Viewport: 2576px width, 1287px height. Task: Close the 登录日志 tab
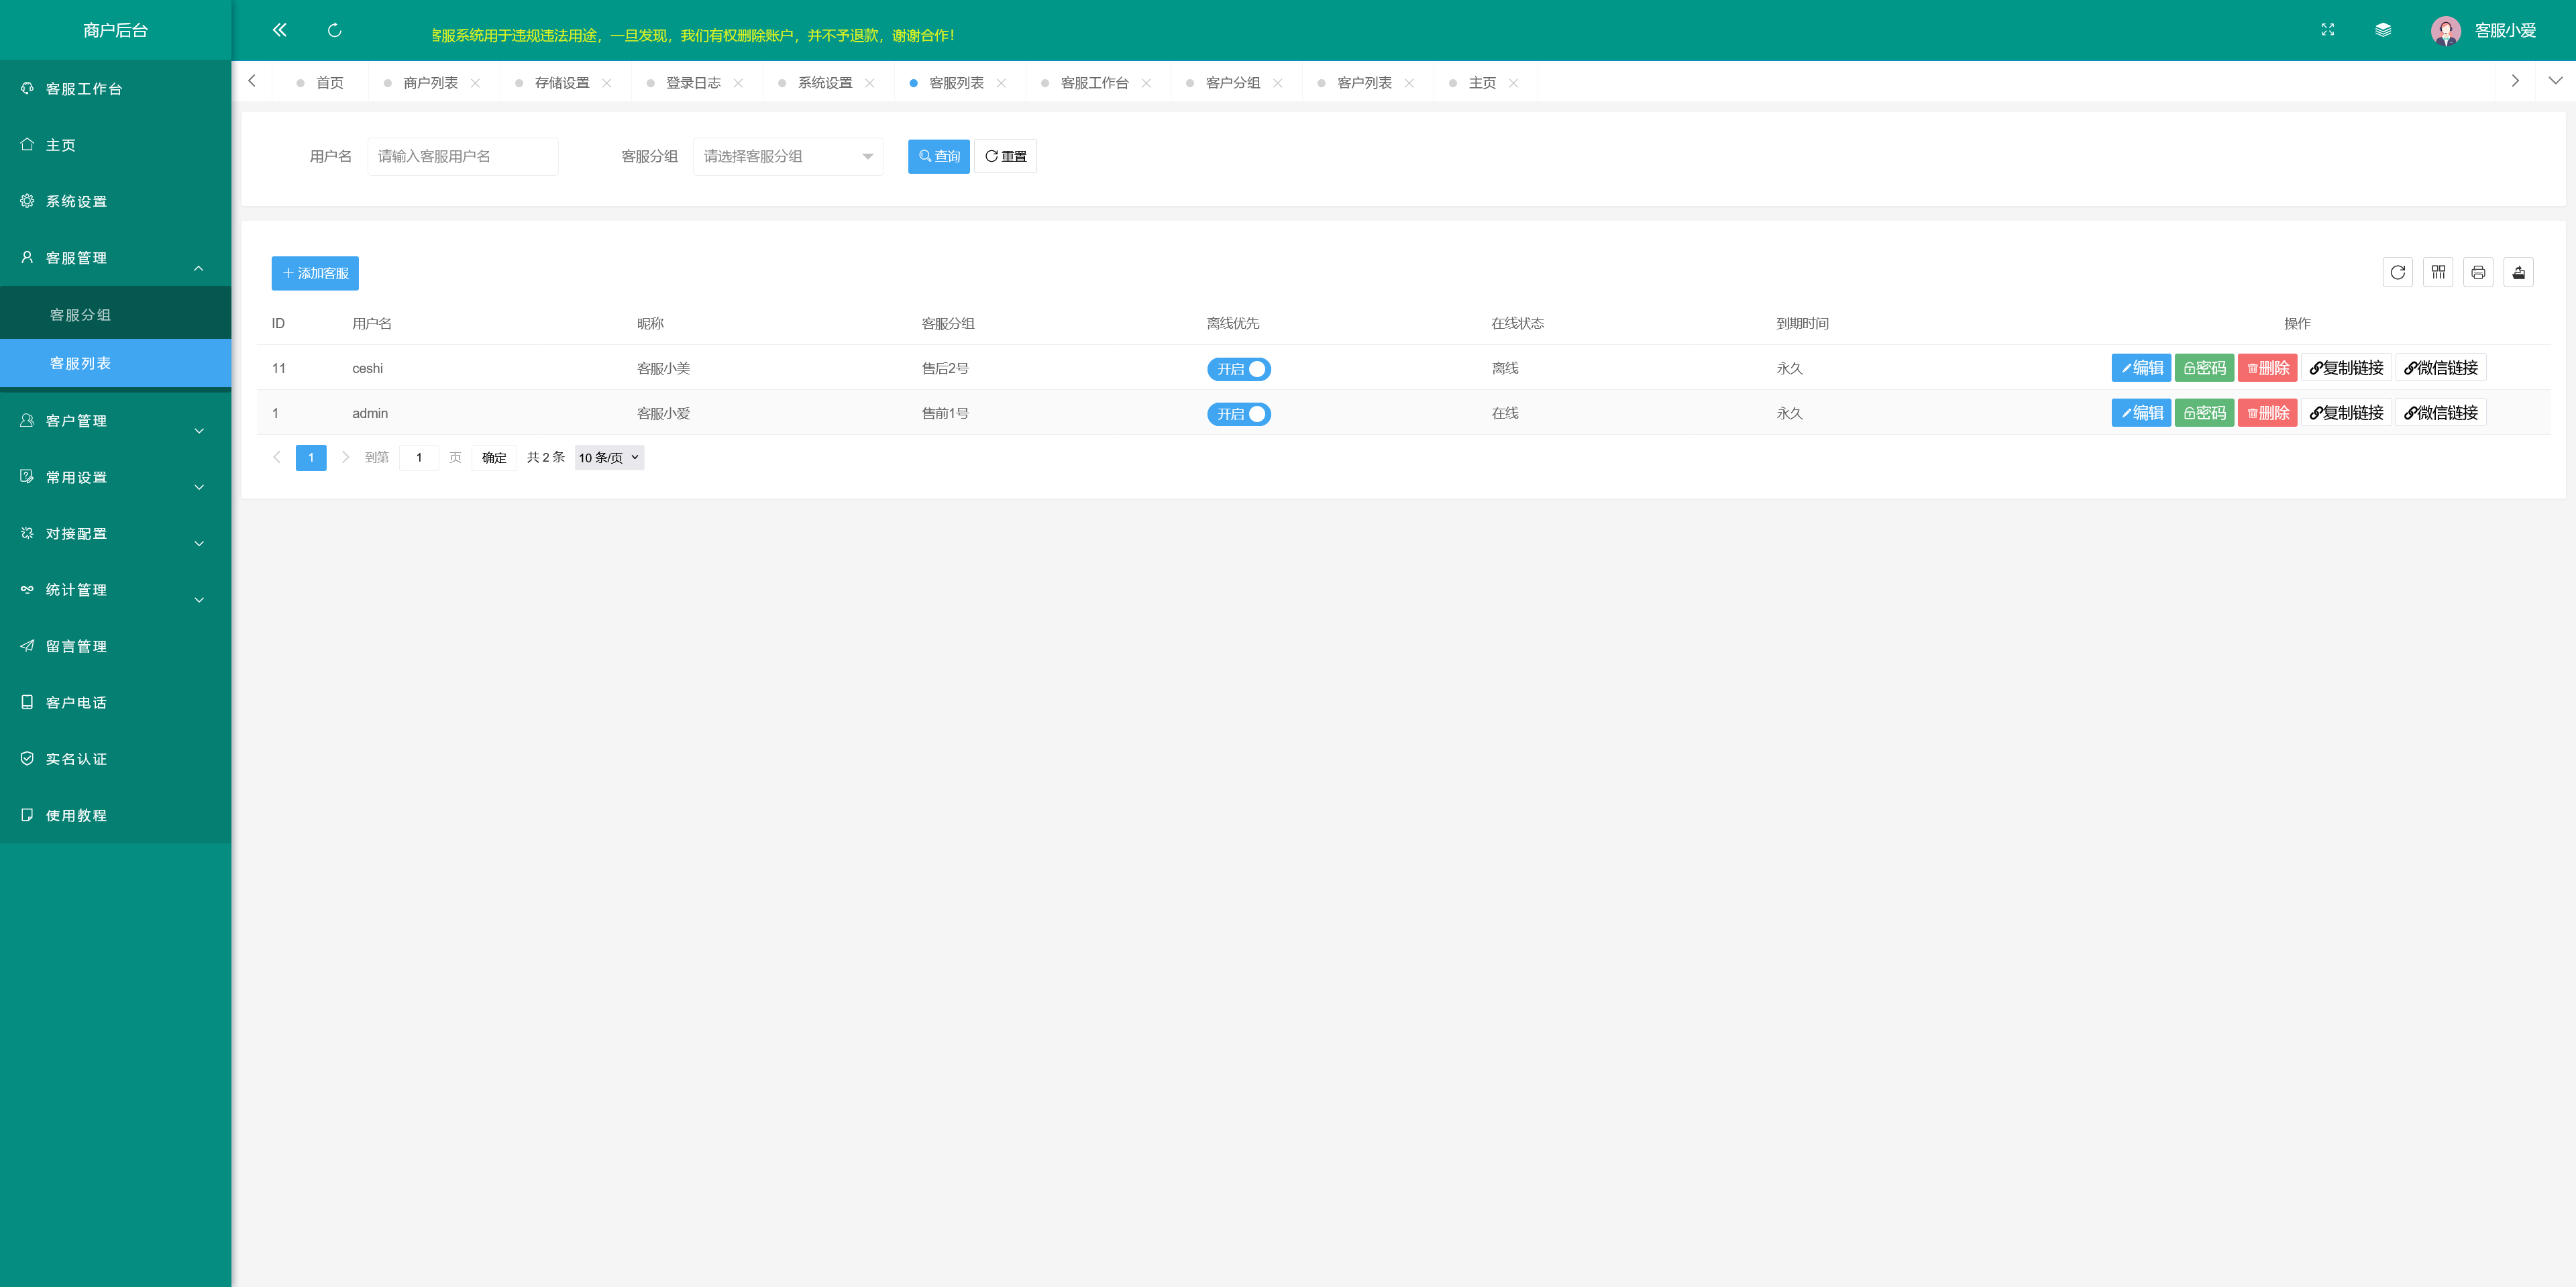coord(738,83)
